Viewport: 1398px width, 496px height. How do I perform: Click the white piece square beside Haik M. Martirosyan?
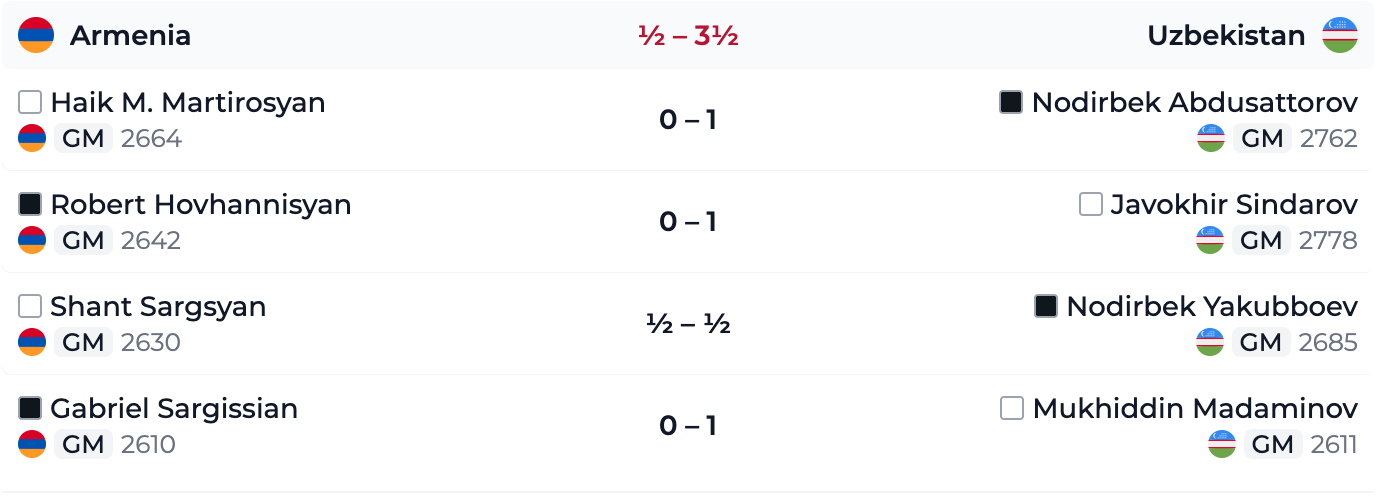tap(31, 102)
